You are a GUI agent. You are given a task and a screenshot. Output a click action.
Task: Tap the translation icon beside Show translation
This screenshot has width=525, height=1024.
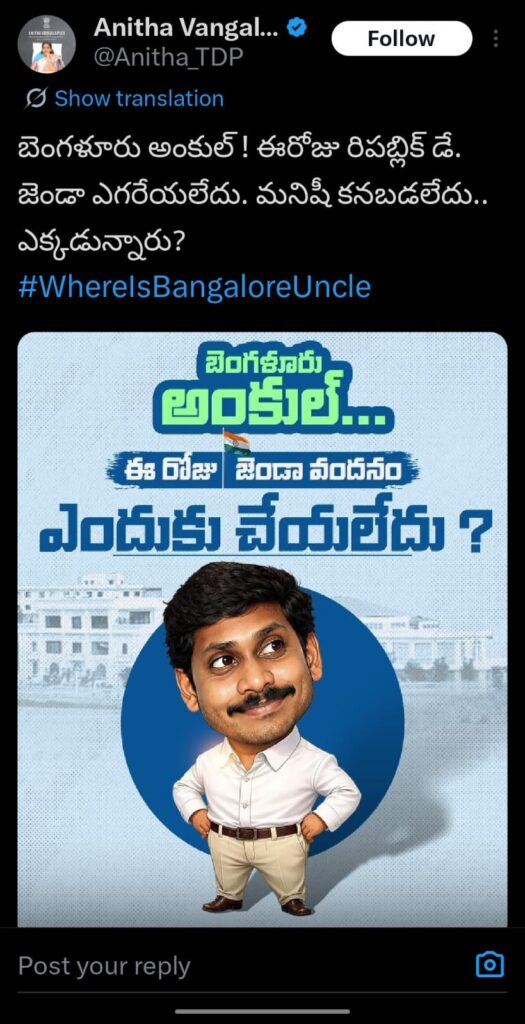click(35, 99)
